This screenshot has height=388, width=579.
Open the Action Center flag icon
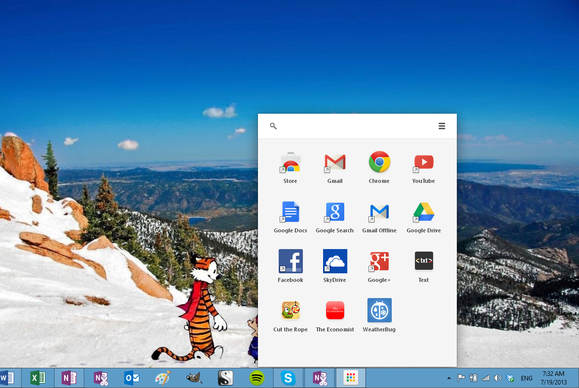461,378
